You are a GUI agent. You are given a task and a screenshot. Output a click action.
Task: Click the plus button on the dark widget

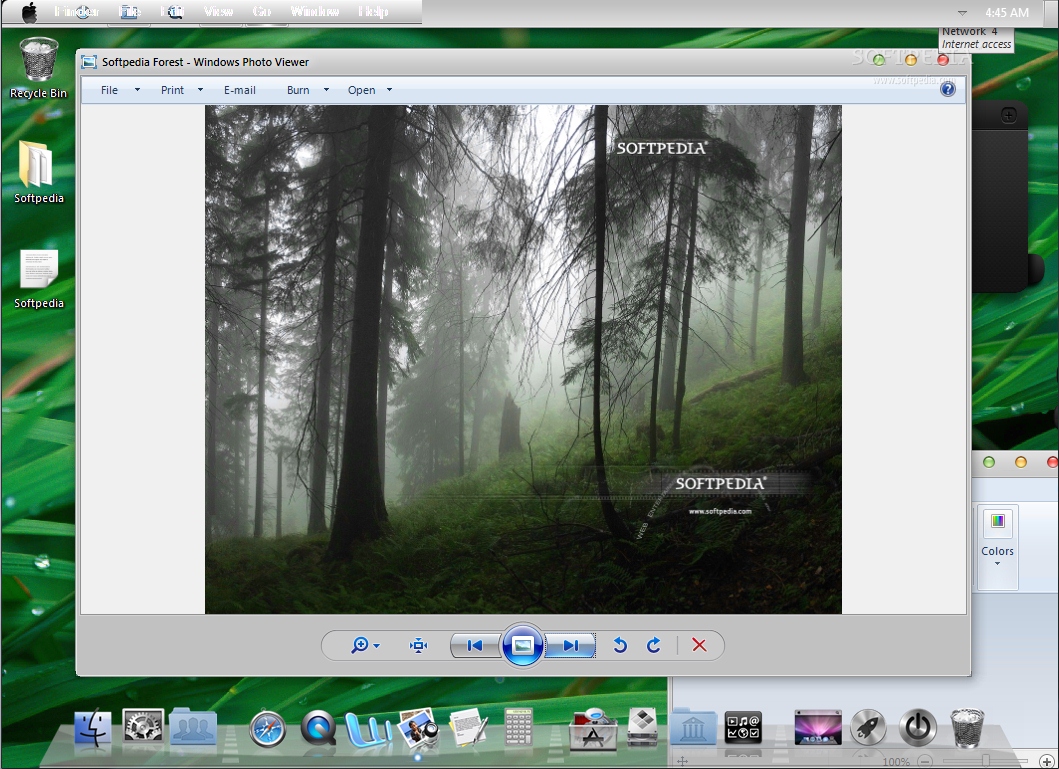tap(1008, 115)
